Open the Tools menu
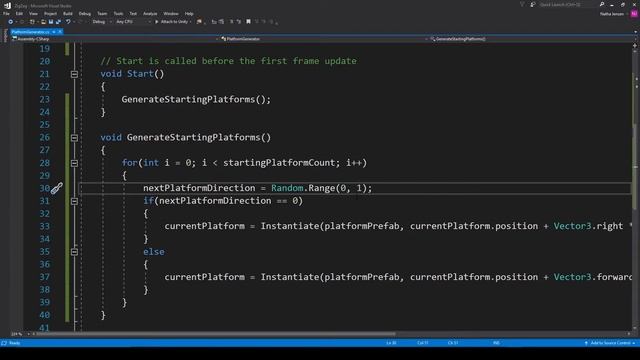 (118, 13)
